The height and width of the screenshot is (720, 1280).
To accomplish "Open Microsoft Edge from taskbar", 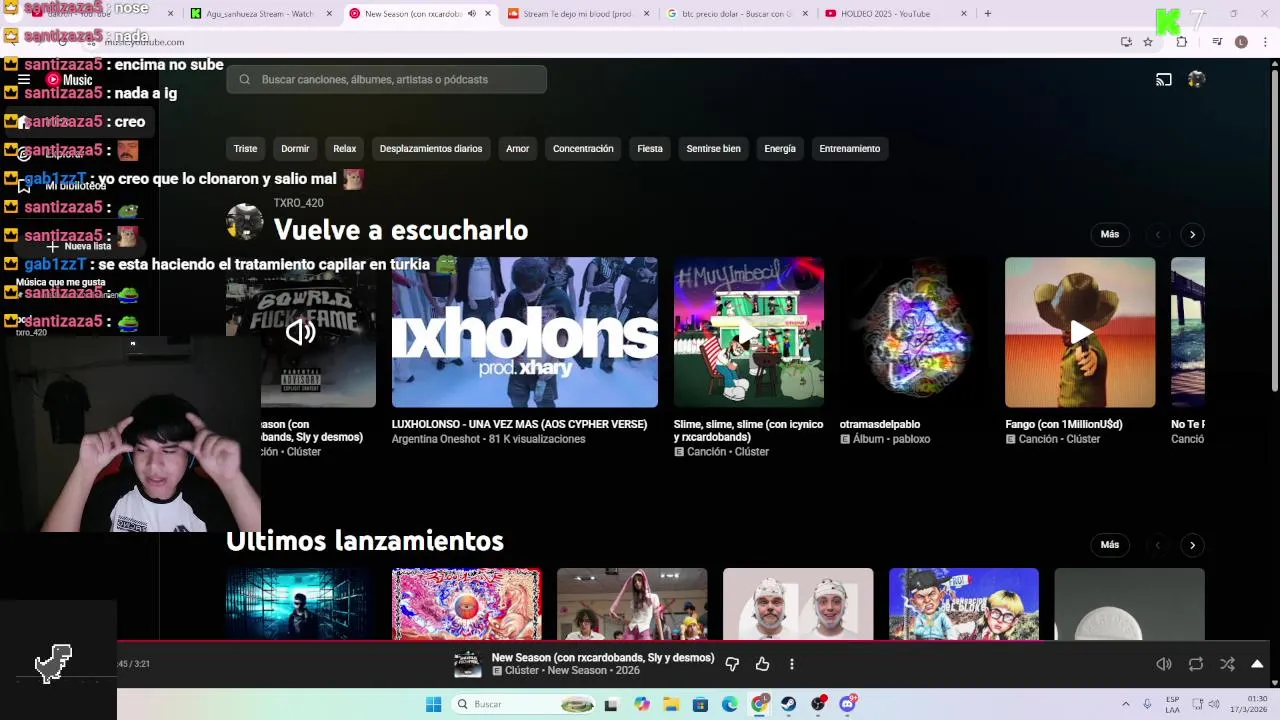I will click(x=730, y=704).
